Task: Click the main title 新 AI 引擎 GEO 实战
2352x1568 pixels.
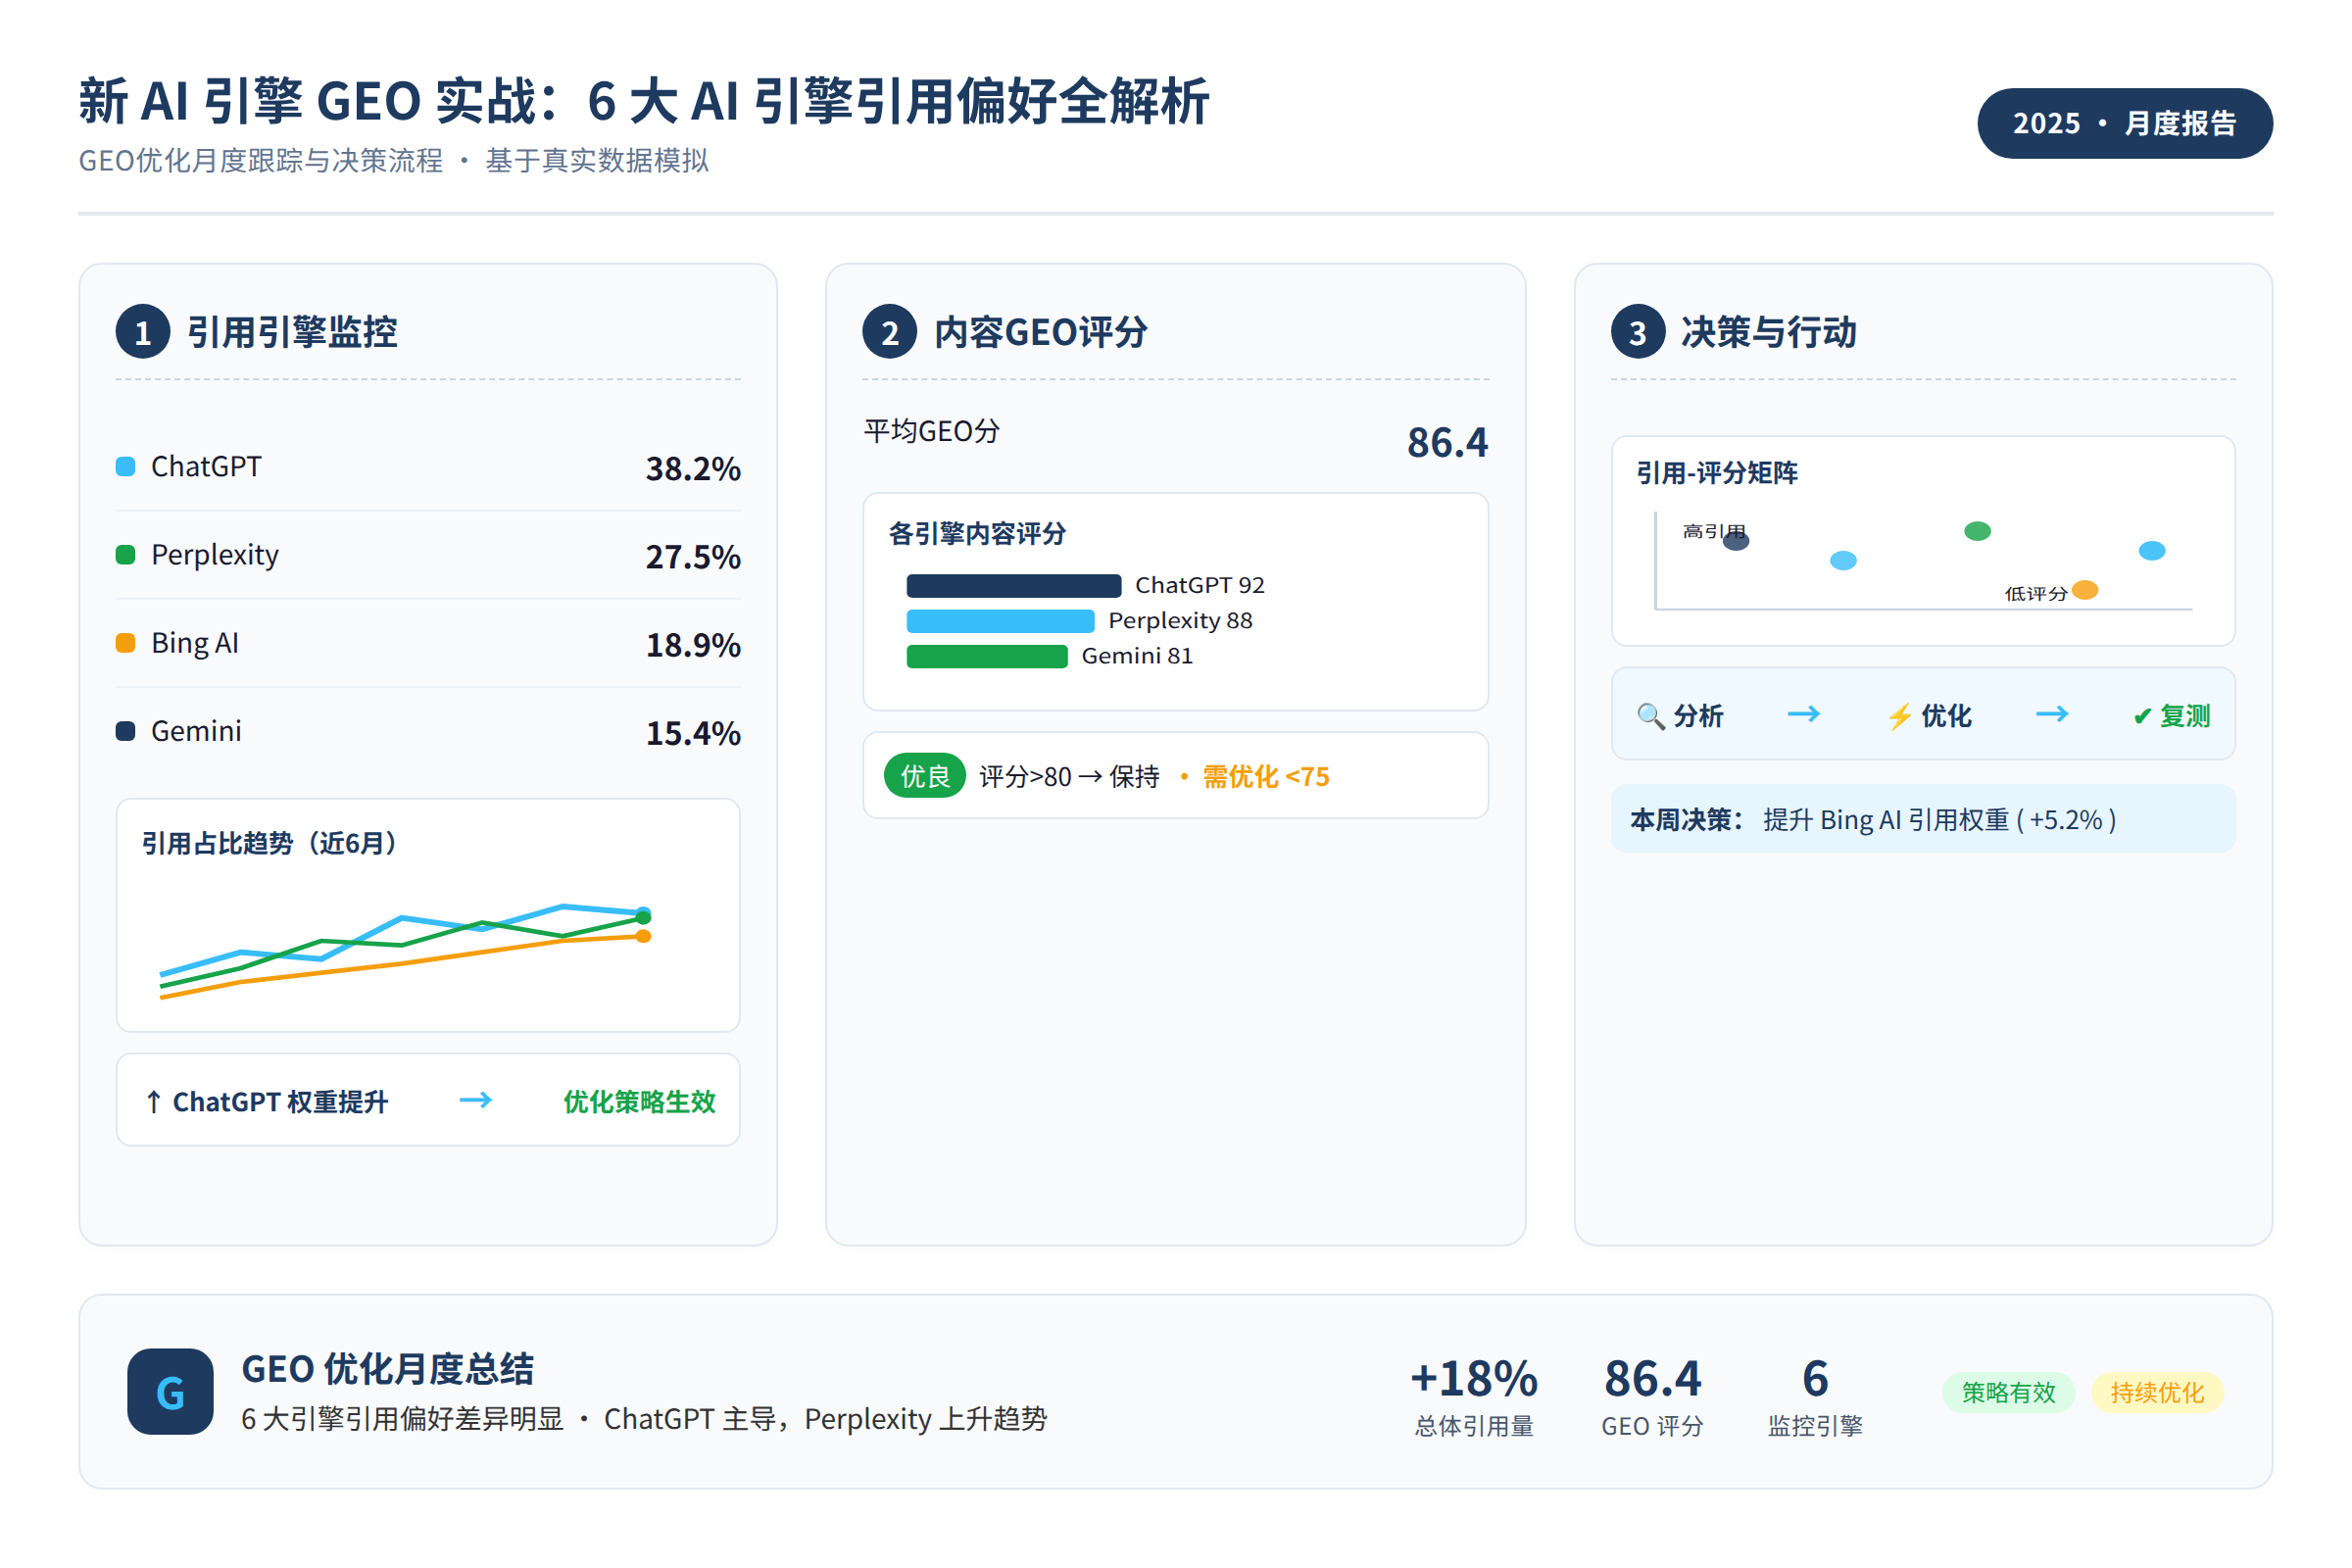Action: tap(644, 101)
